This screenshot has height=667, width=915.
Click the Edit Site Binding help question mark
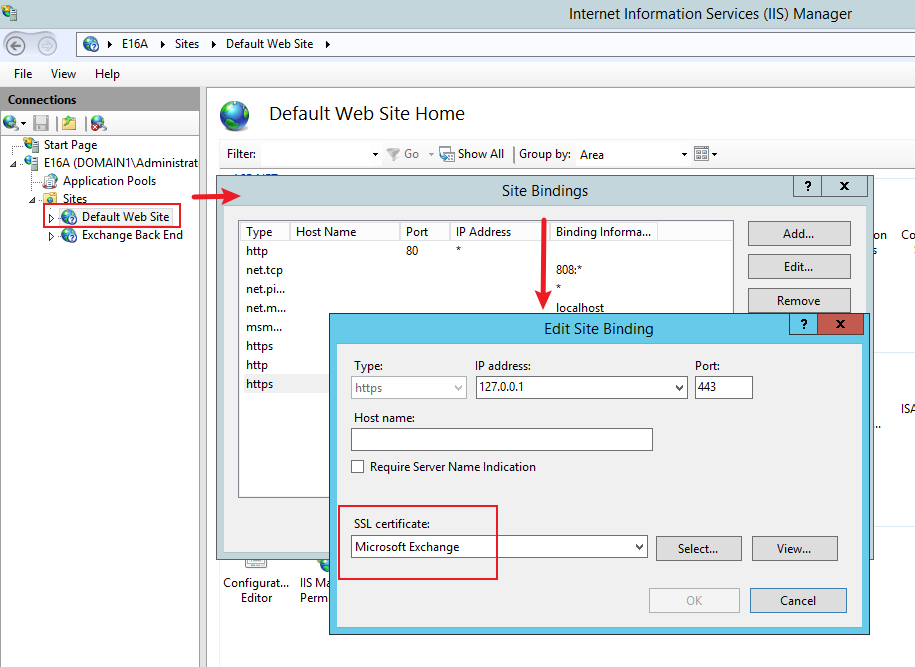click(x=804, y=324)
